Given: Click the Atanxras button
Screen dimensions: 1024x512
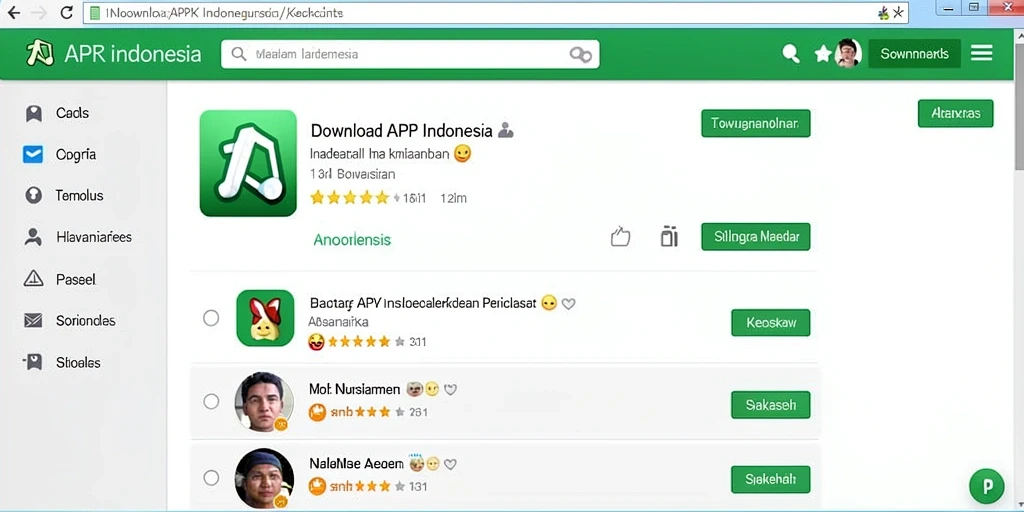Looking at the screenshot, I should pos(955,113).
